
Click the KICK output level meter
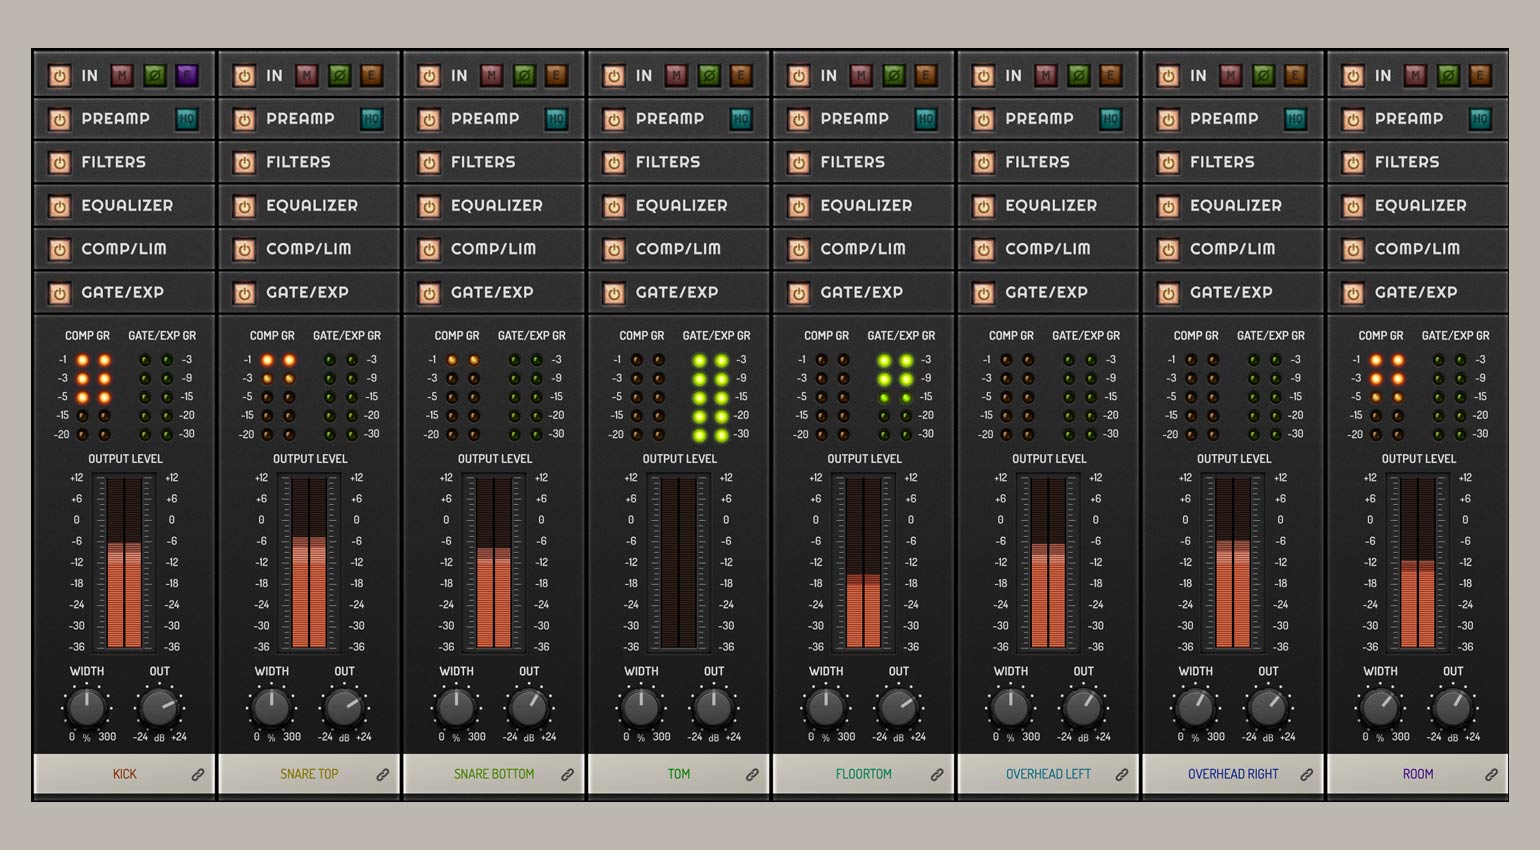[125, 562]
